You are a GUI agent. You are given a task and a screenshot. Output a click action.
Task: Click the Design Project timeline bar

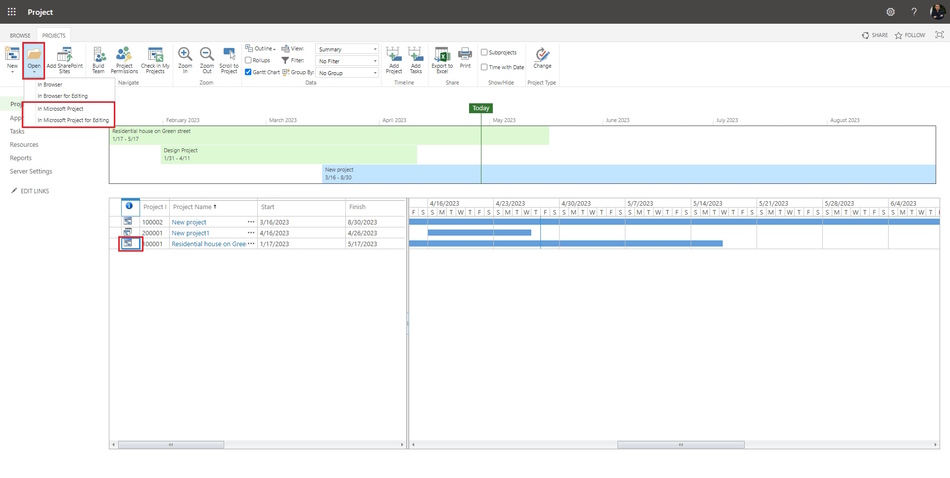point(289,154)
